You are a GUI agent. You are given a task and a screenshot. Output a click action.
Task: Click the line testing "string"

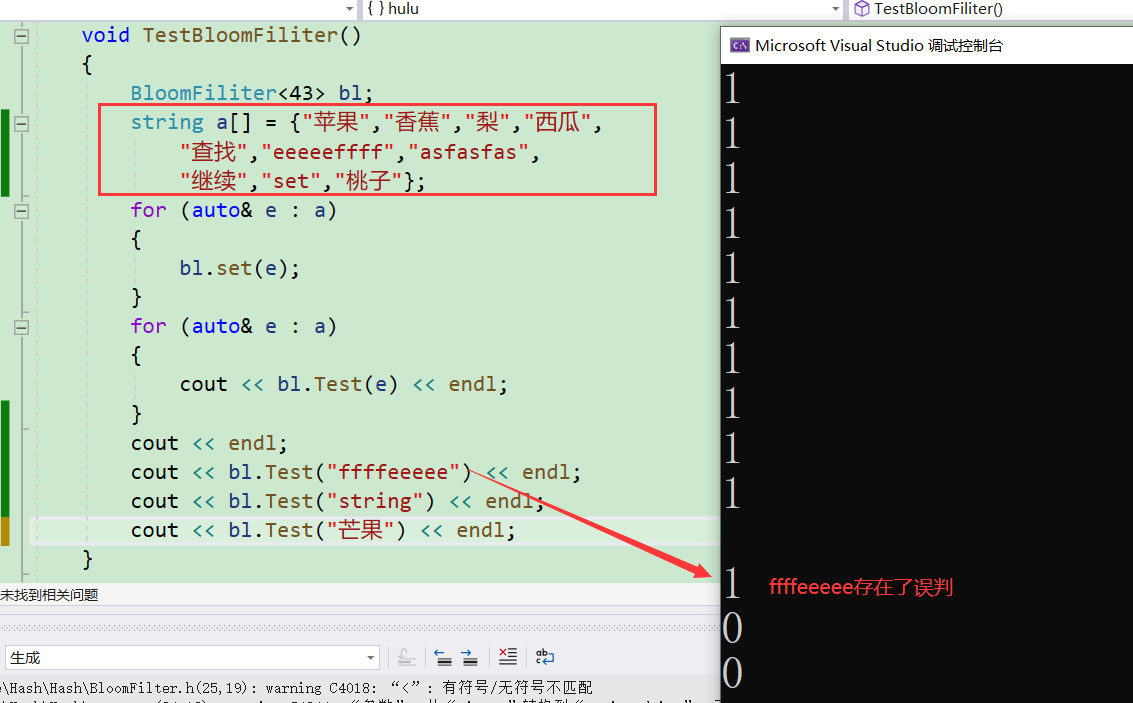tap(337, 501)
